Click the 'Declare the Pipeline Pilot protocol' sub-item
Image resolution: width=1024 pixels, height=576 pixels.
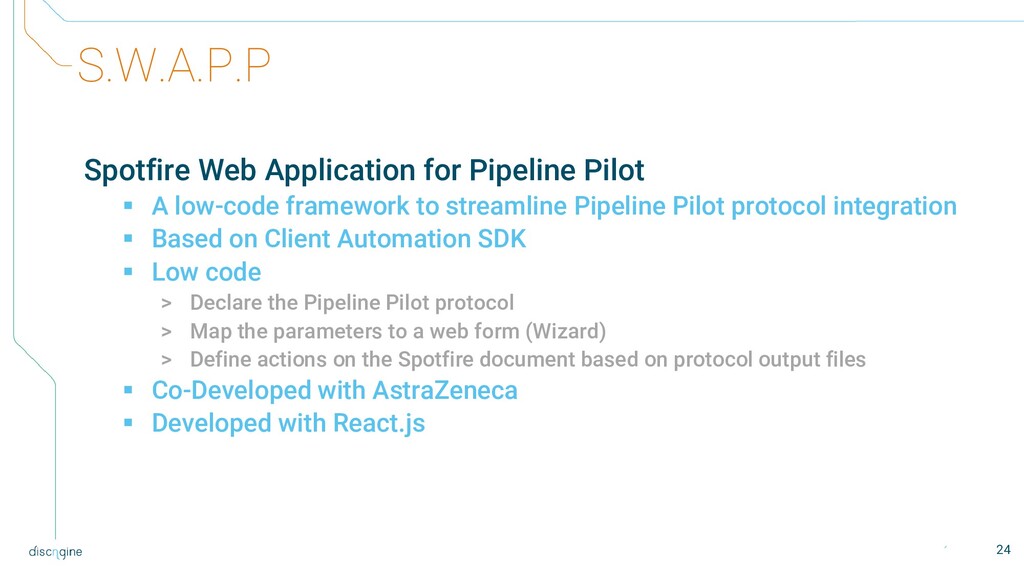click(x=351, y=302)
